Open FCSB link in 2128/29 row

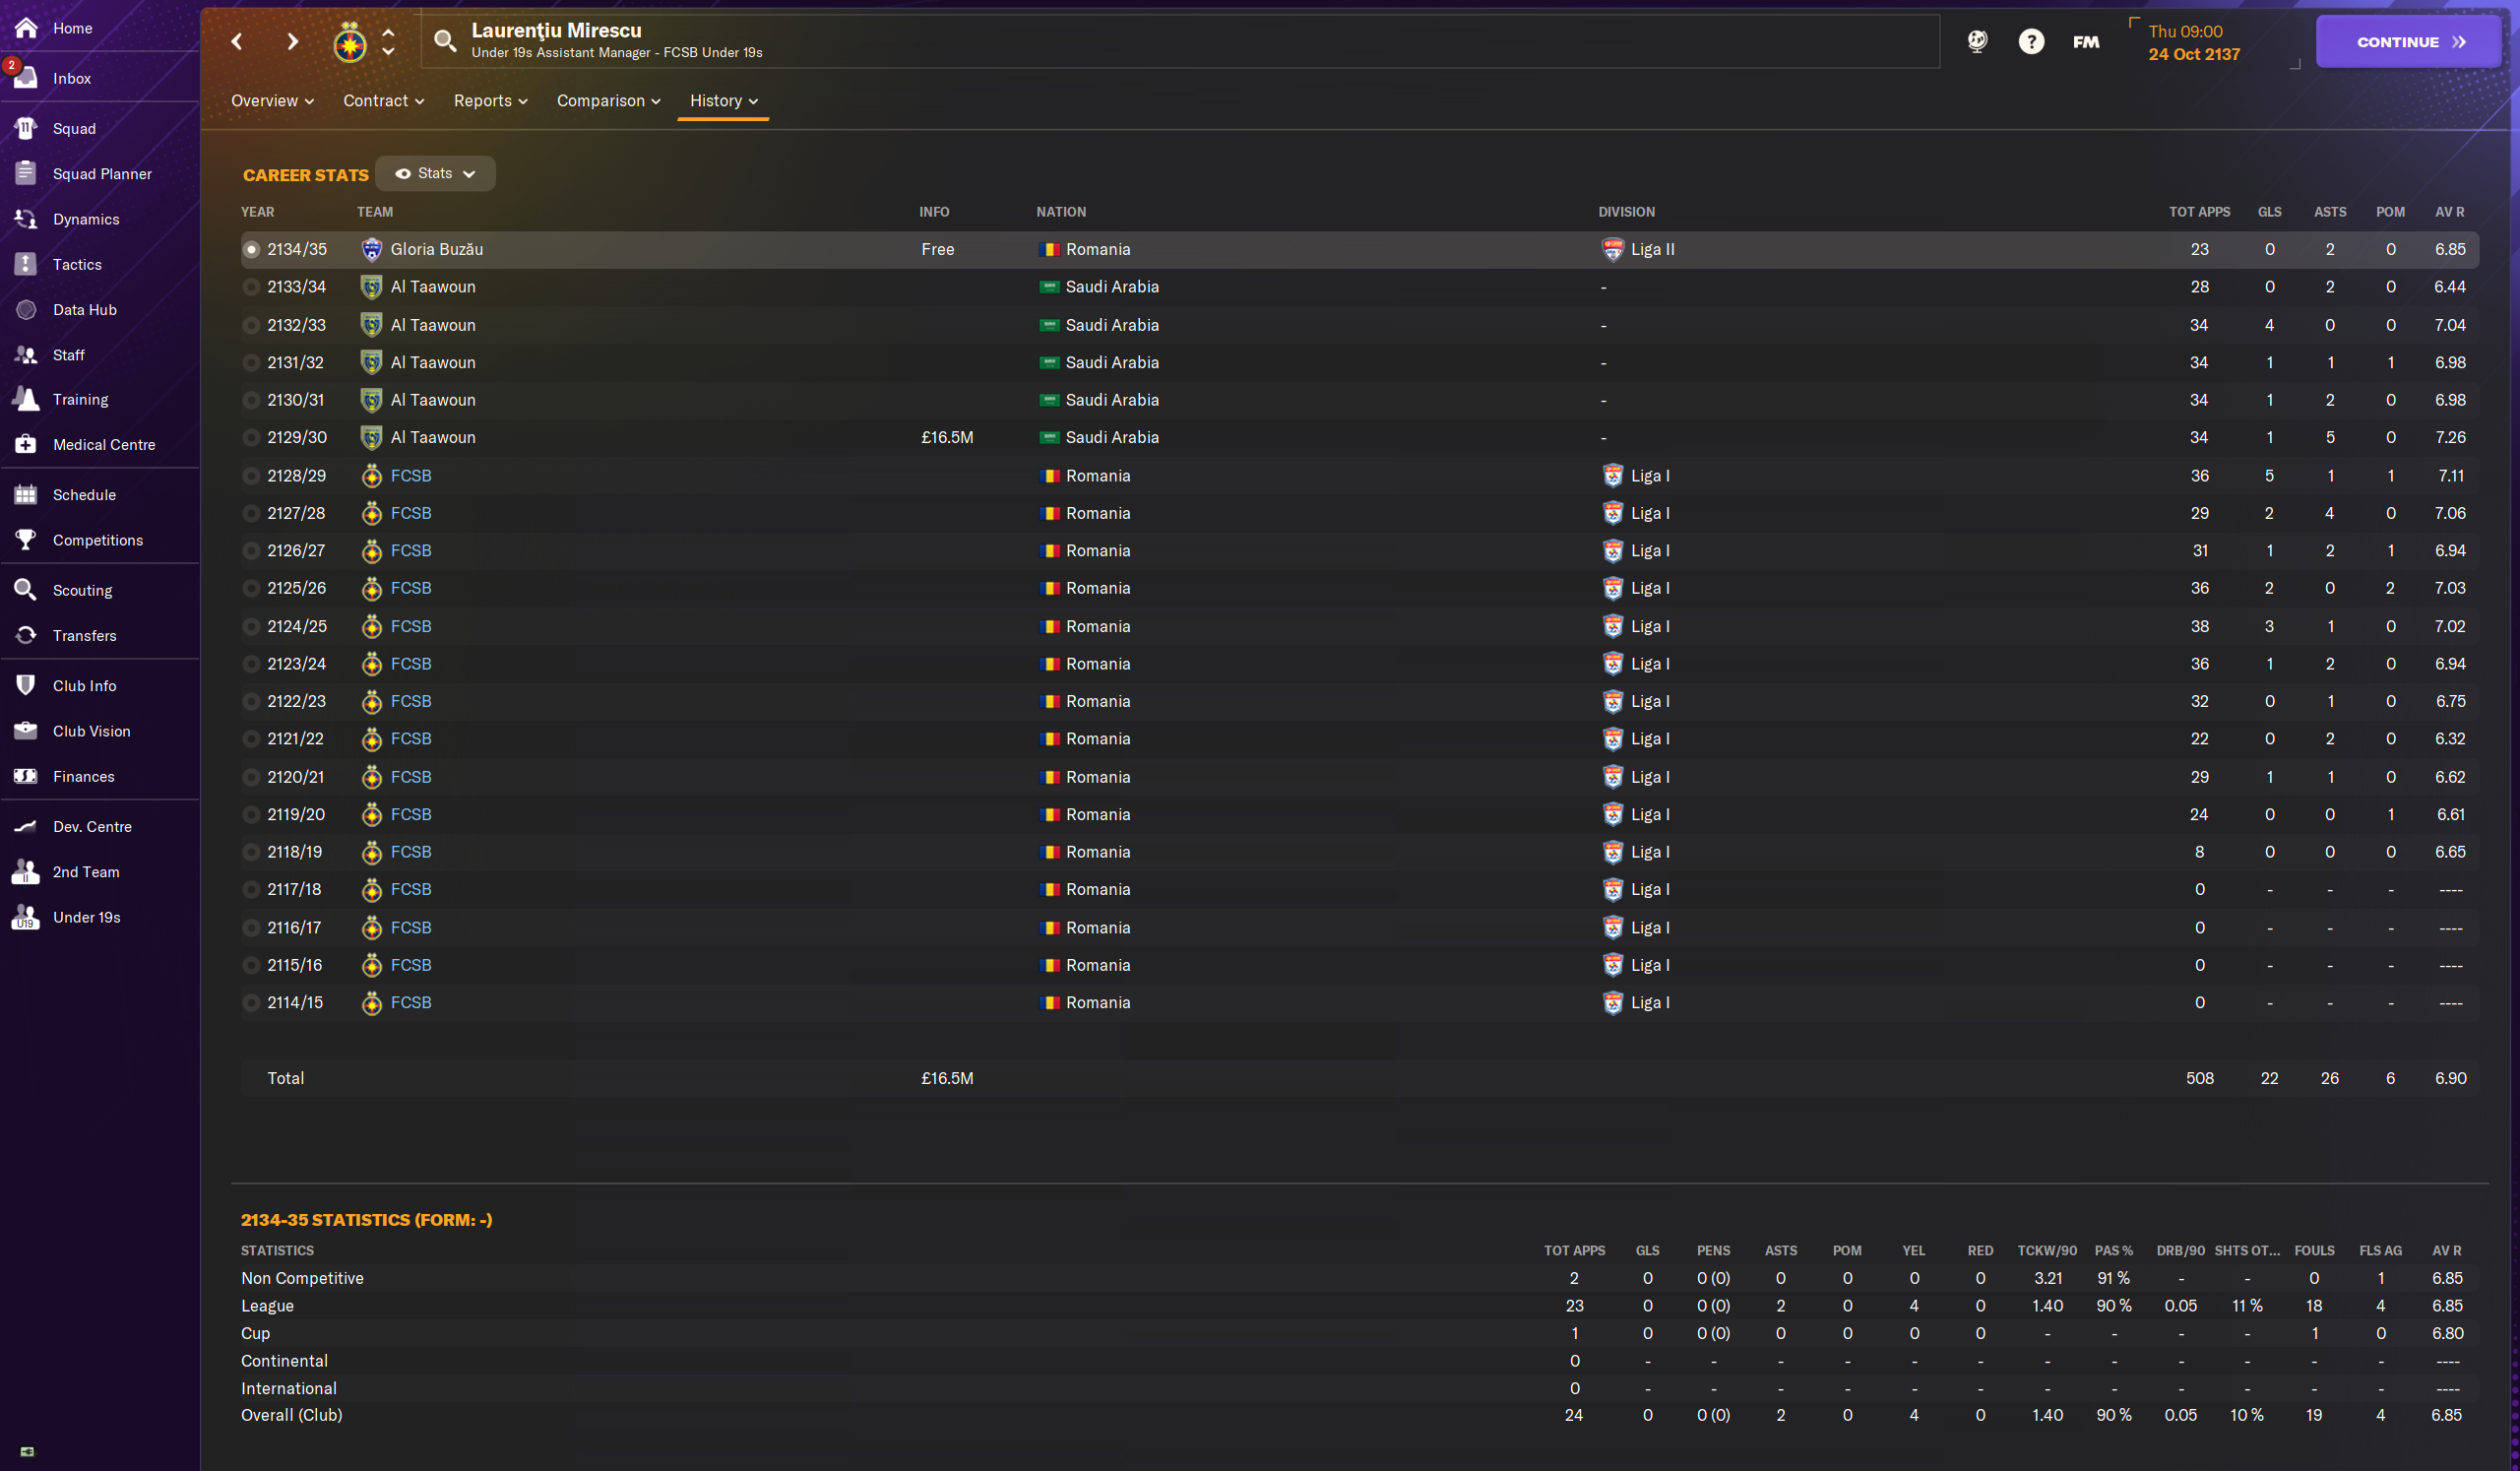(411, 476)
